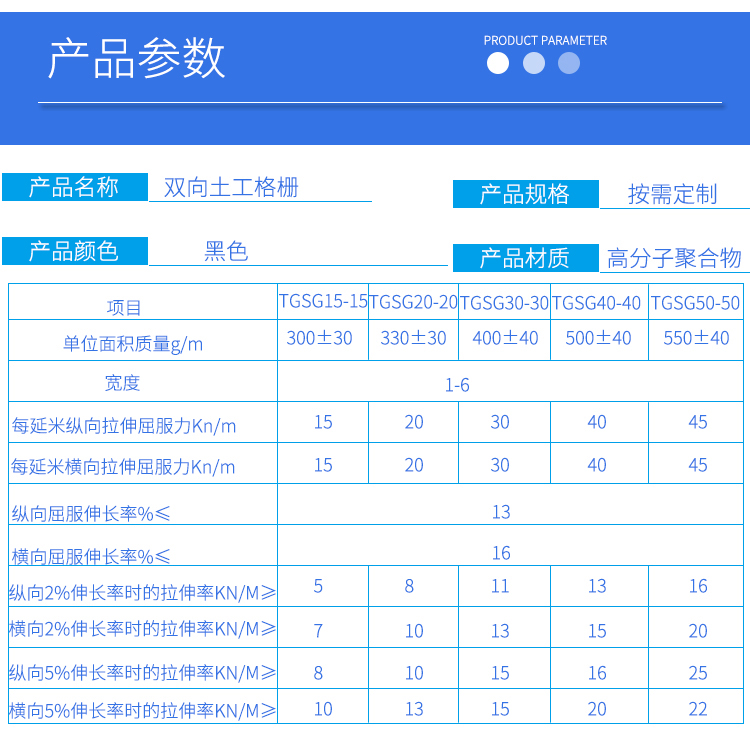Click the value 16 in 横向屈服伸长率 row

click(501, 553)
